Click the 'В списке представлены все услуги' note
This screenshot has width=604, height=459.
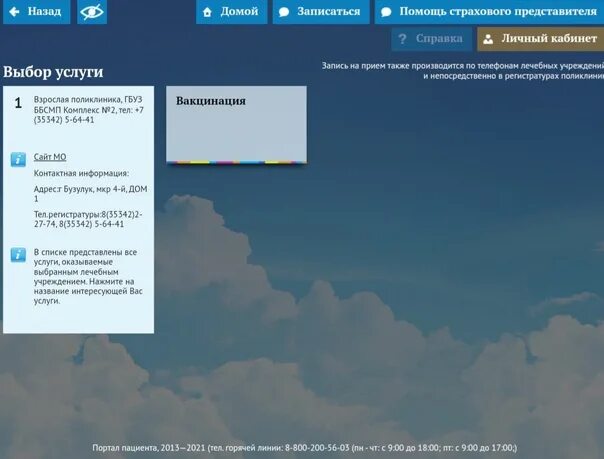pyautogui.click(x=88, y=276)
